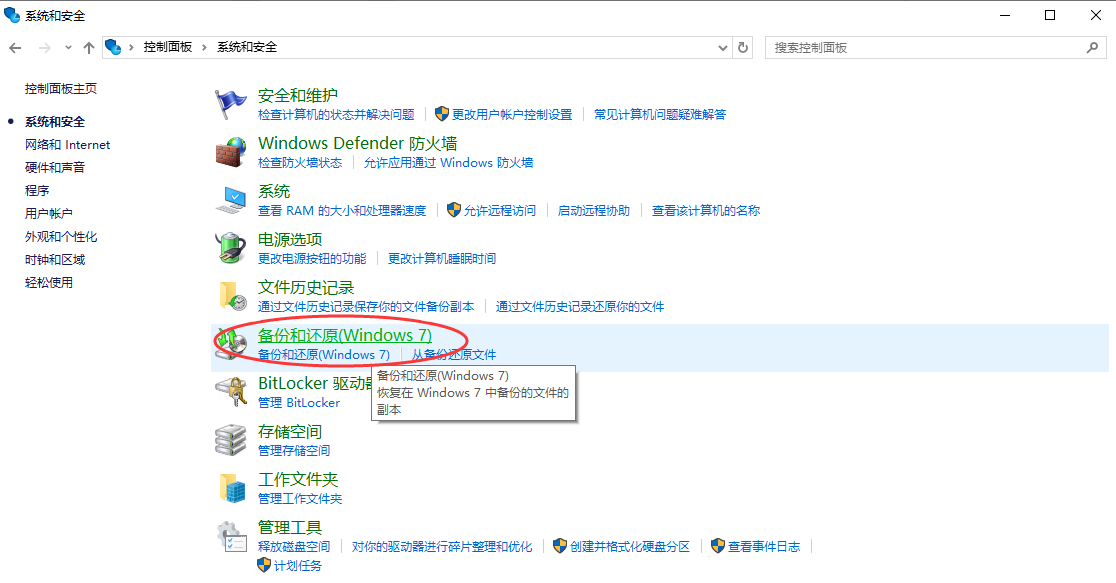Open 备份和还原(Windows 7)

tap(347, 335)
